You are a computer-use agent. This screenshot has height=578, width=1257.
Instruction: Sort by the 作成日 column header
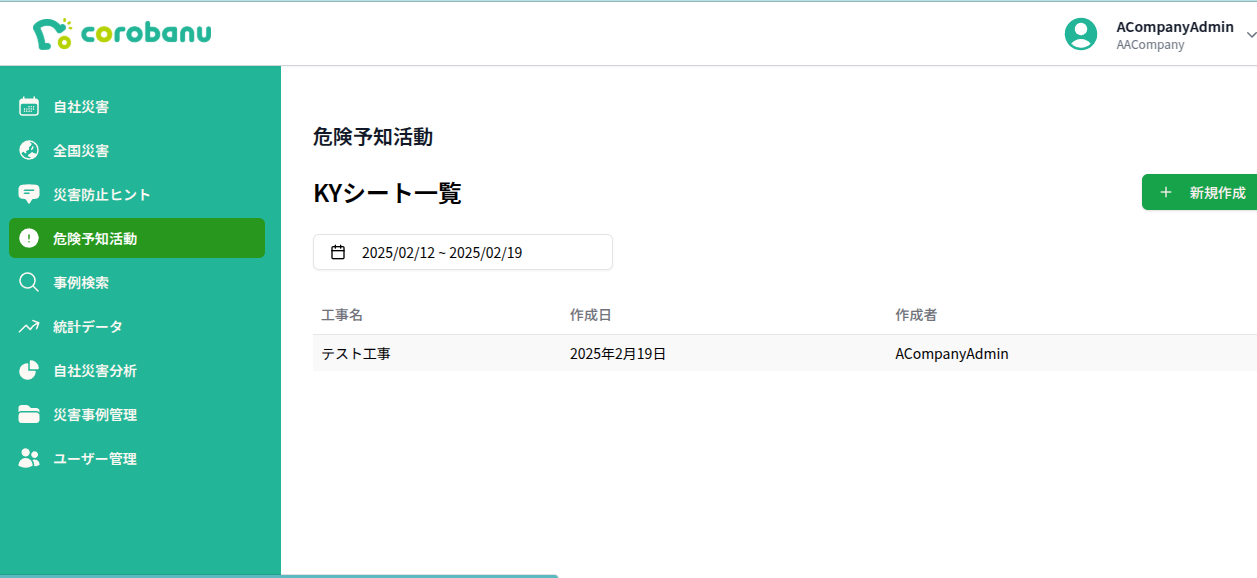(589, 314)
